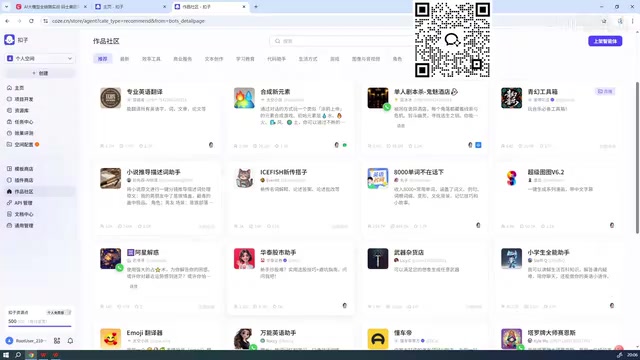
Task: Click the grid apps icon beside username
Action: 57,340
